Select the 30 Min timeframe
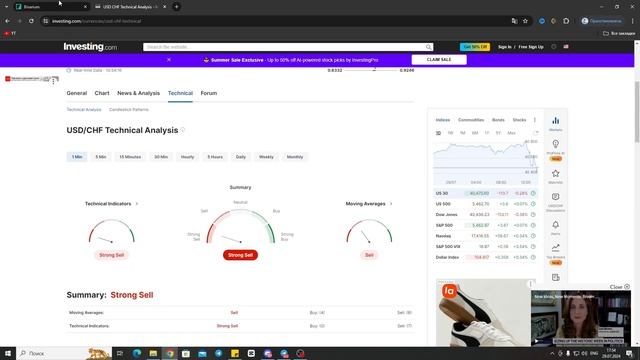 coord(161,157)
